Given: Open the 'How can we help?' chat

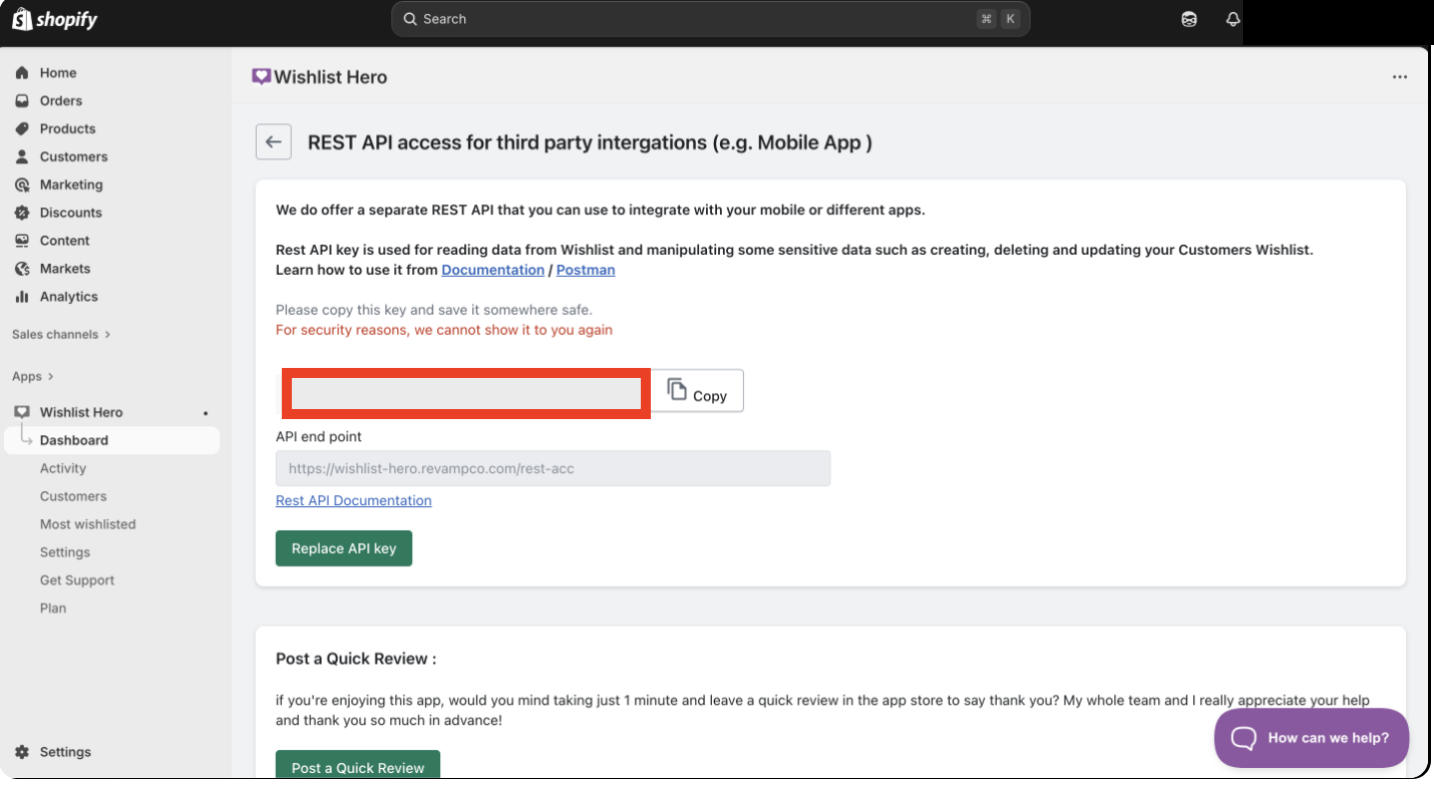Looking at the screenshot, I should (1311, 738).
